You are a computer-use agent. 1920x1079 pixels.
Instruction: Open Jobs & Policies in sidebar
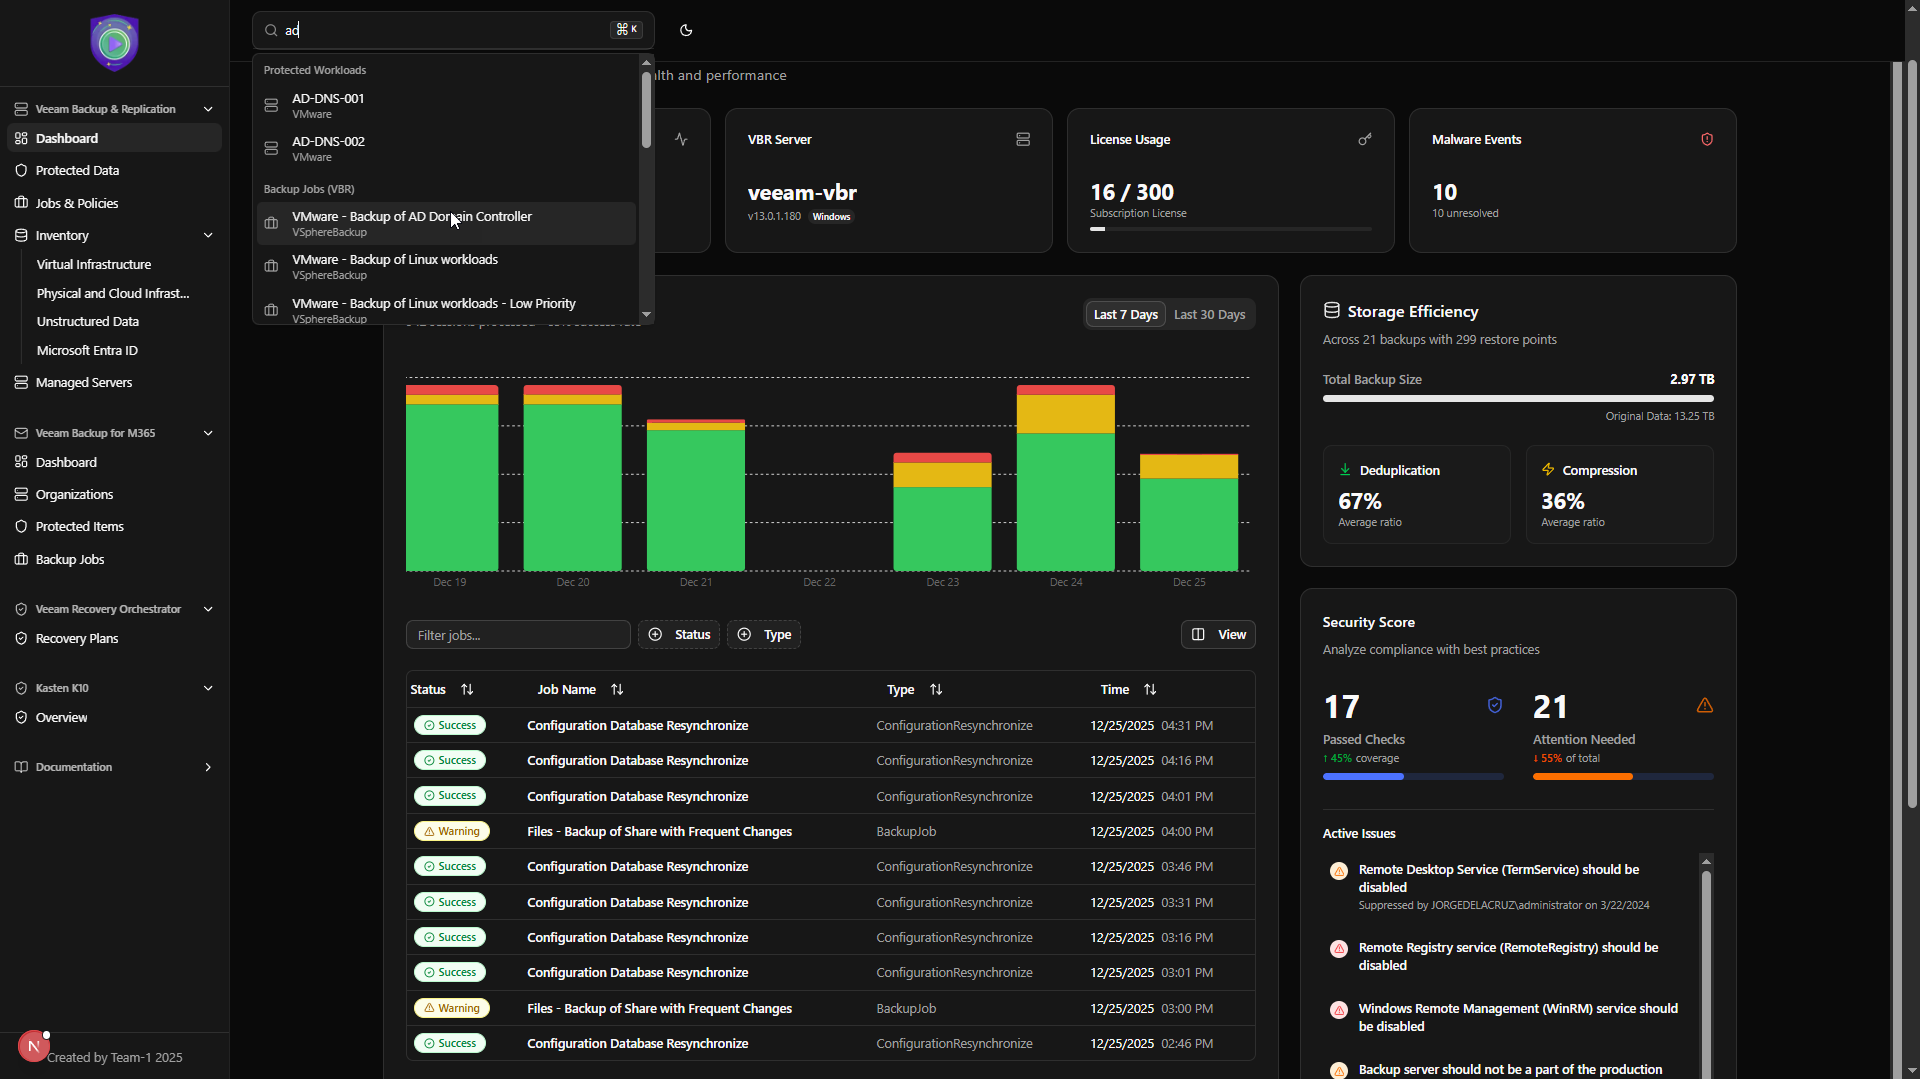[77, 203]
